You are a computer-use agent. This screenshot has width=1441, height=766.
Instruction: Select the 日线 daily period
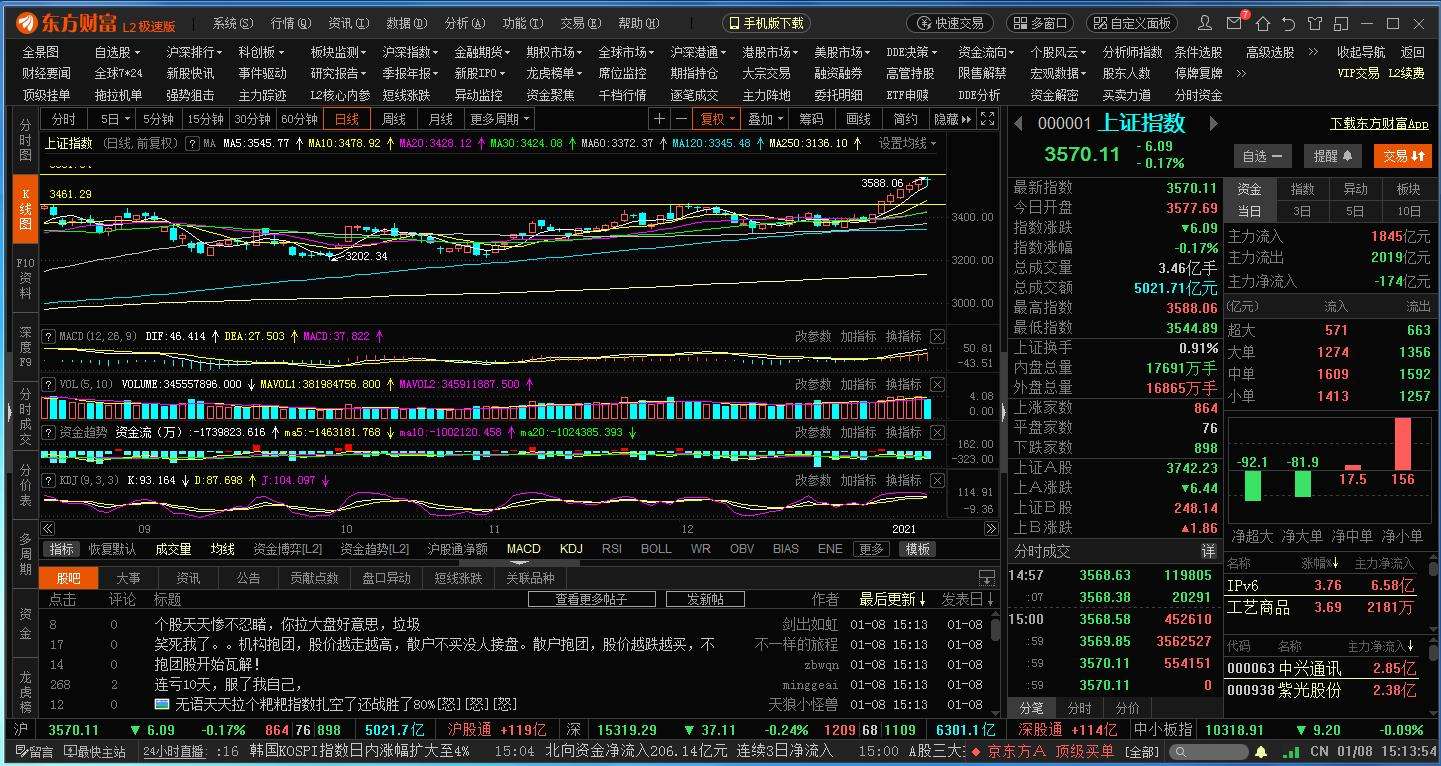(347, 119)
